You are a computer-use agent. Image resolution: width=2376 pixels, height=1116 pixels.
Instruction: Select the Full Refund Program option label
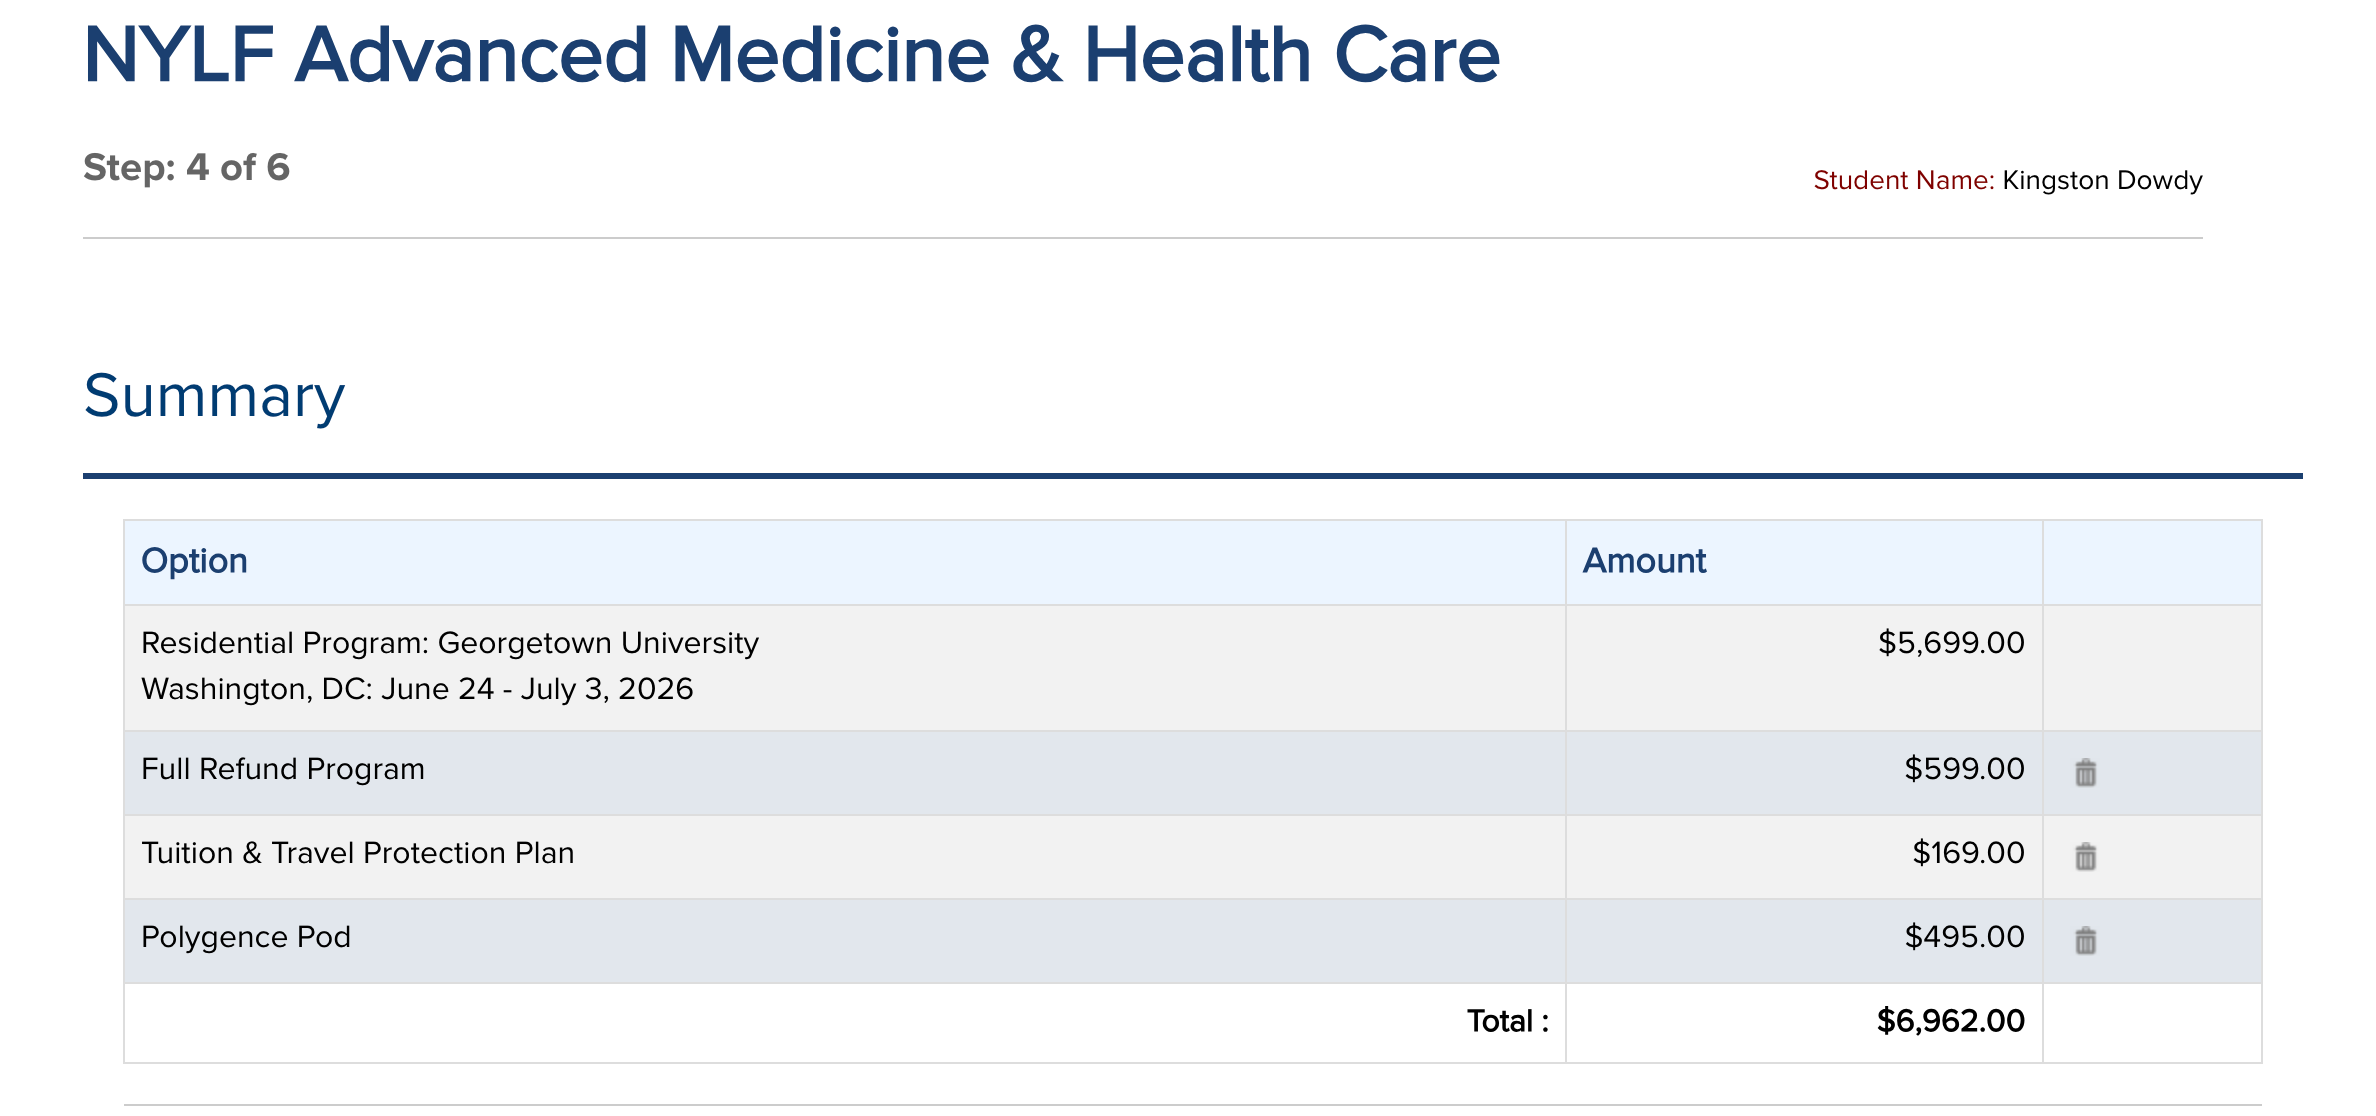283,769
